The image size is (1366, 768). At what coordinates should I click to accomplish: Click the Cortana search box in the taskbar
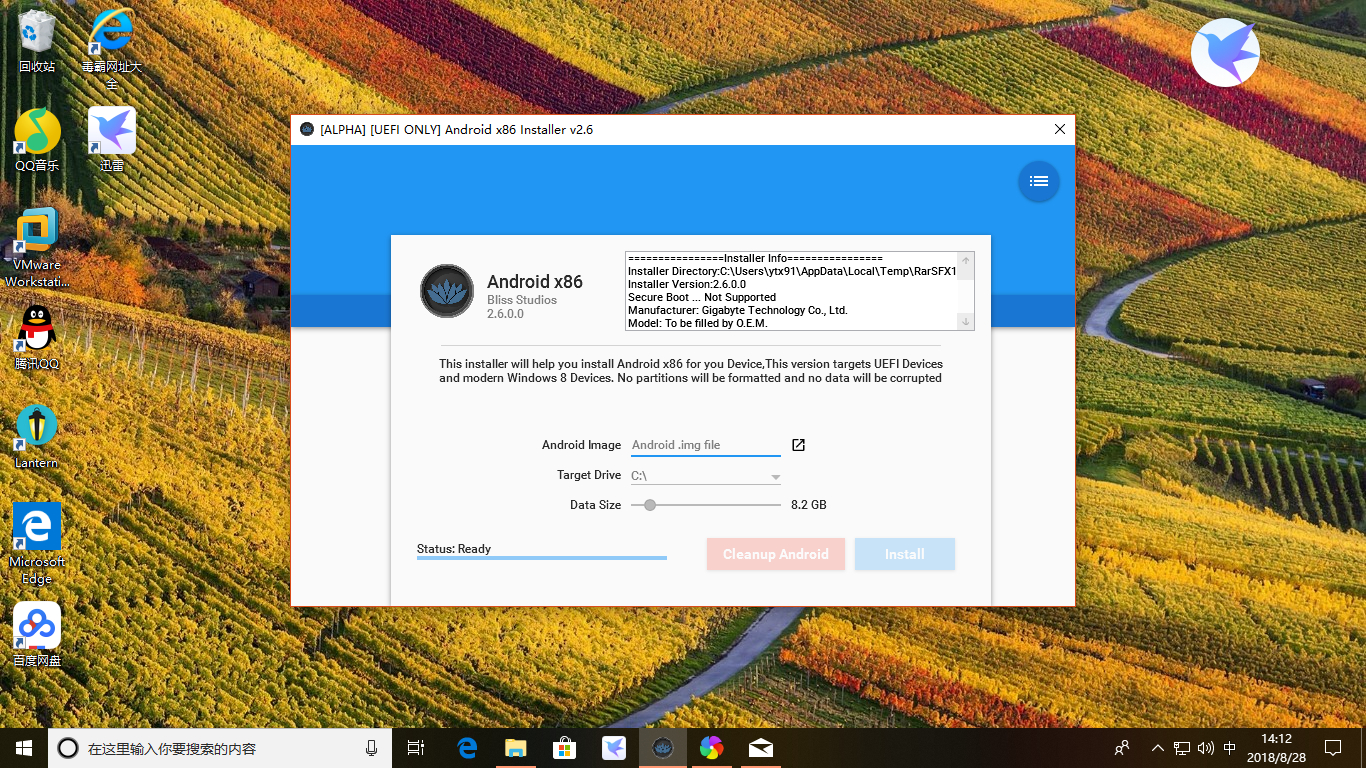coord(220,748)
